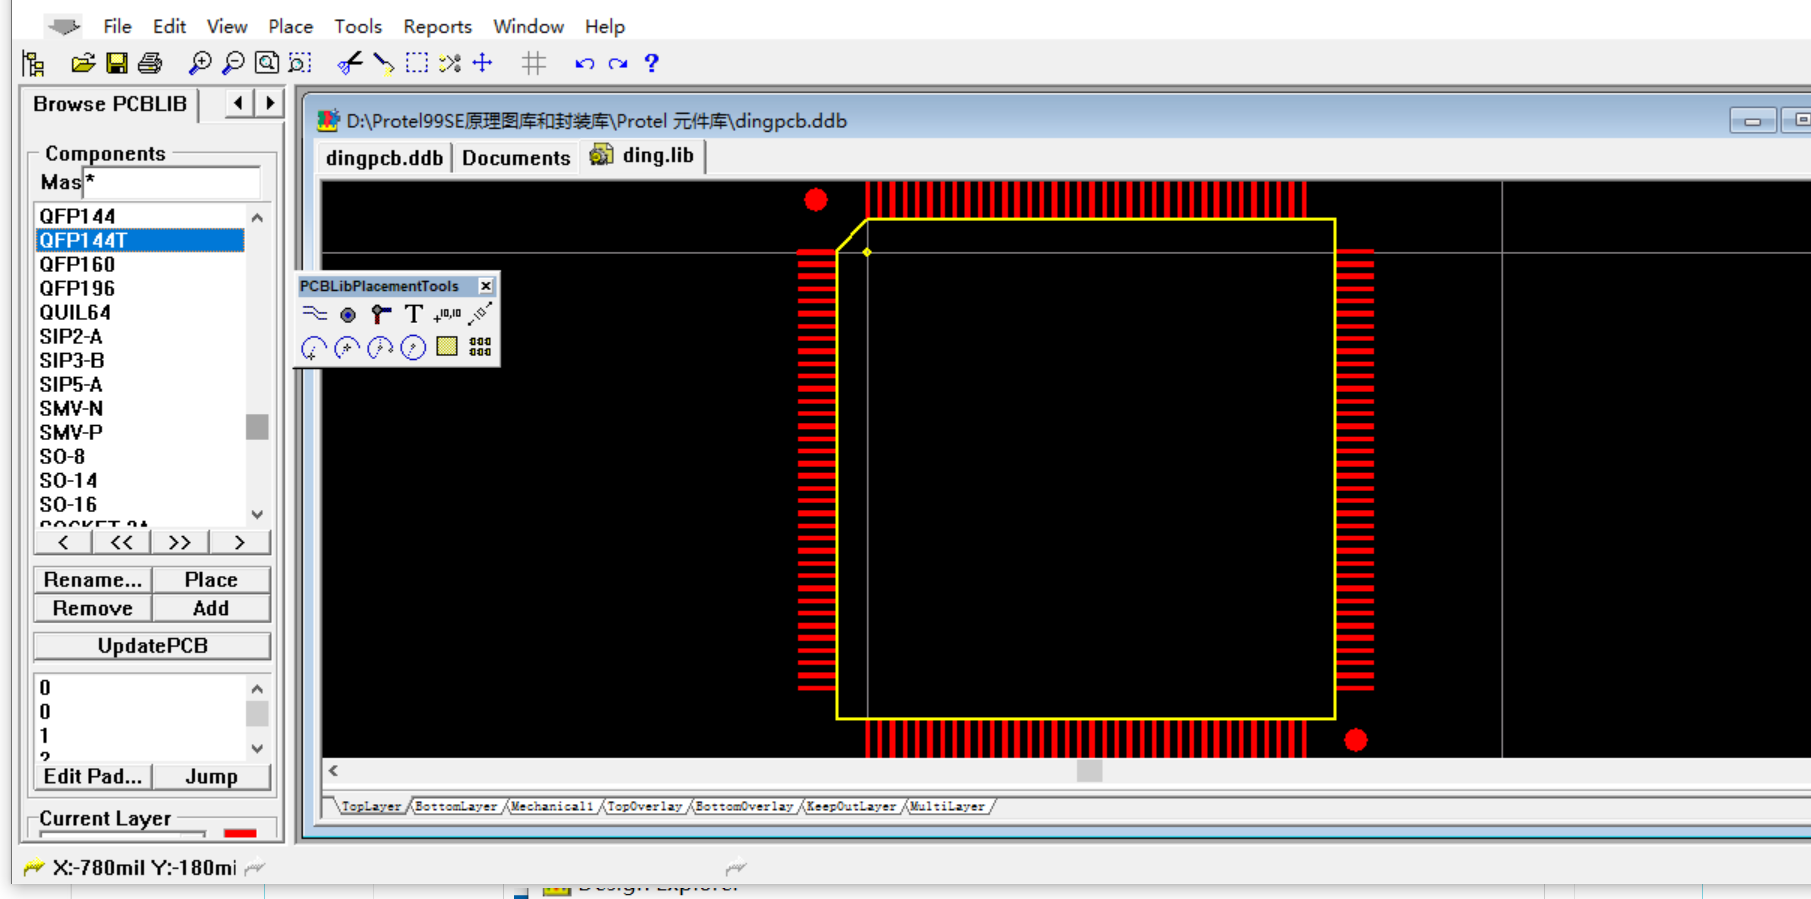Select the Place Full Circle tool
Viewport: 1811px width, 899px height.
(x=413, y=348)
